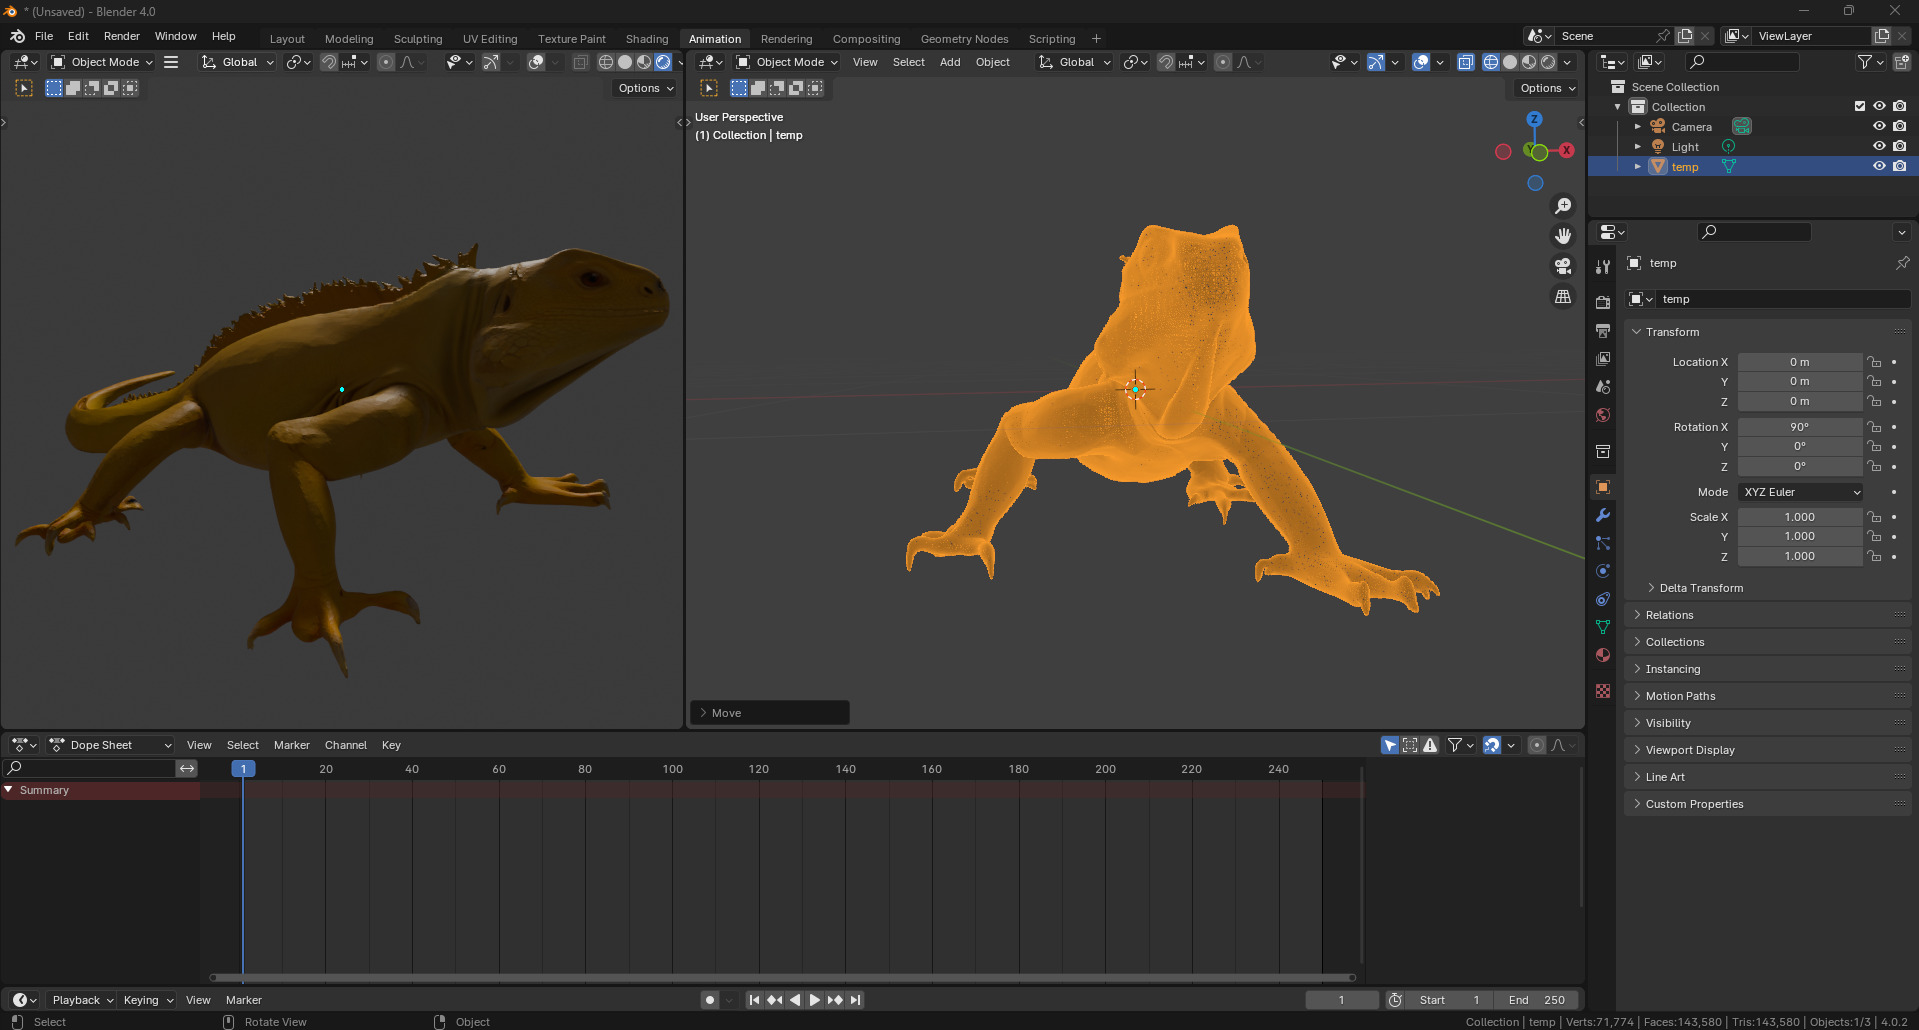Uncheck Collection exclude from view layer

tap(1860, 106)
